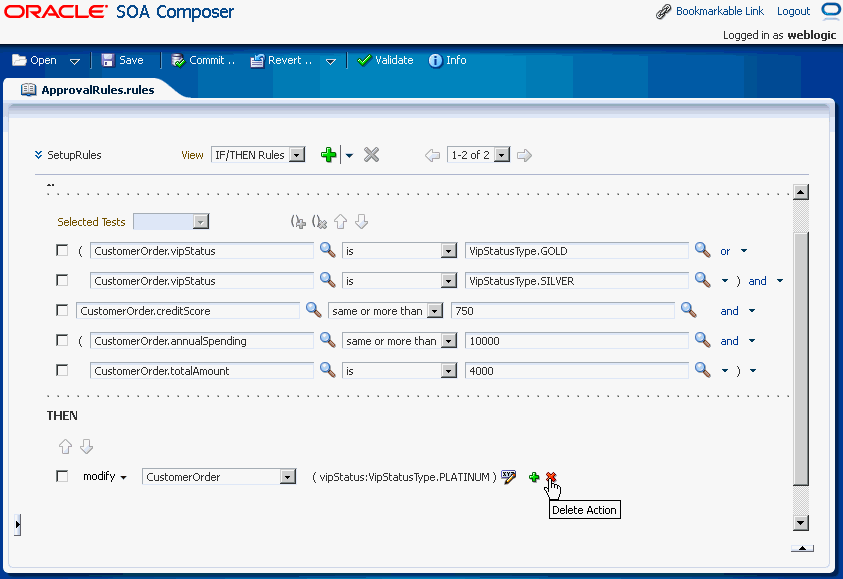Click the 4000 value field

click(x=577, y=371)
